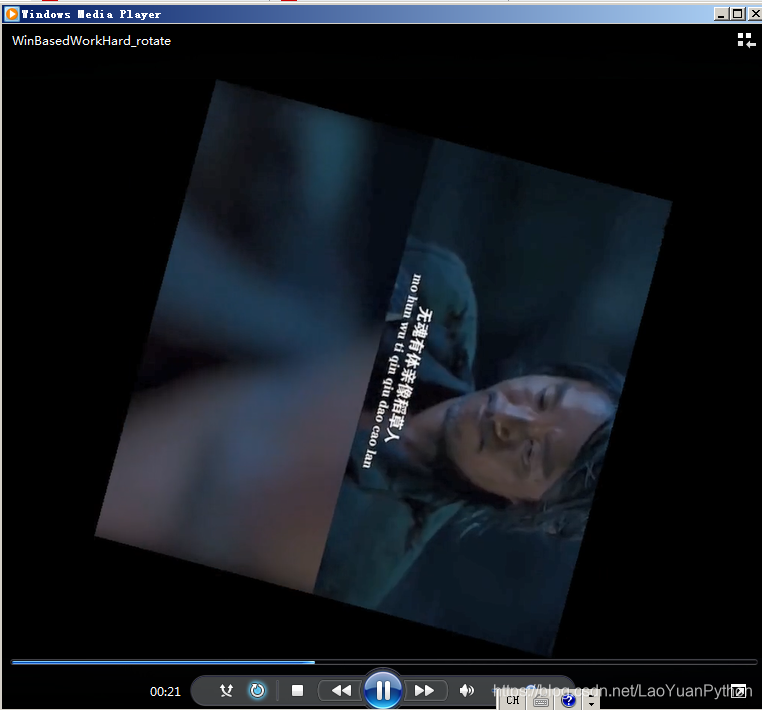Rewind with the previous button

pyautogui.click(x=341, y=691)
